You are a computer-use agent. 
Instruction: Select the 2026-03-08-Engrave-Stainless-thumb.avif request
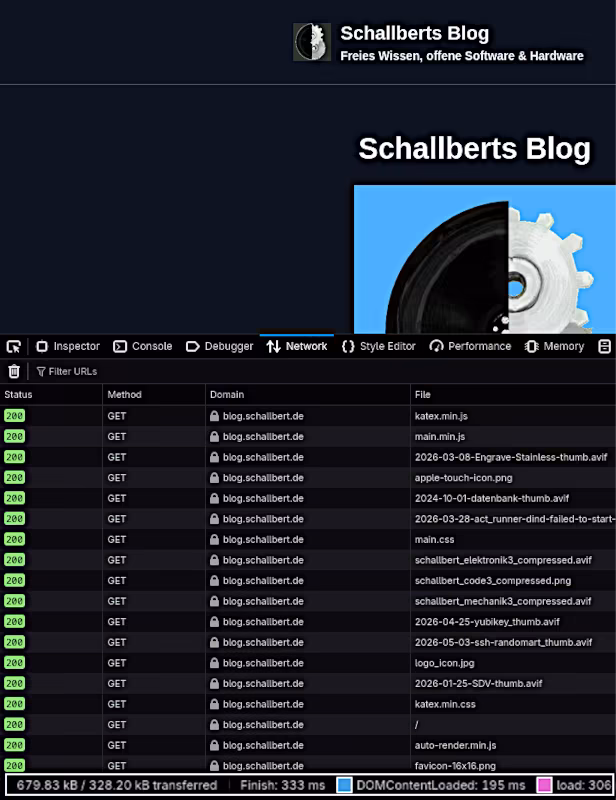click(x=308, y=457)
